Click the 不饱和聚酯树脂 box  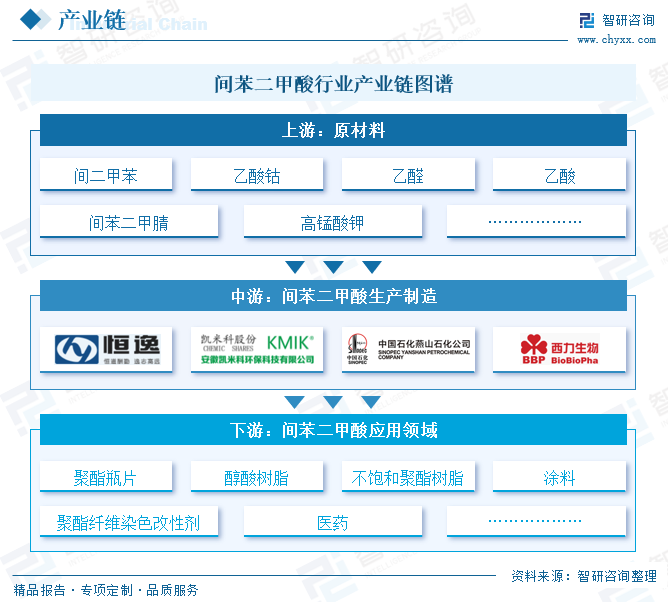coord(408,477)
